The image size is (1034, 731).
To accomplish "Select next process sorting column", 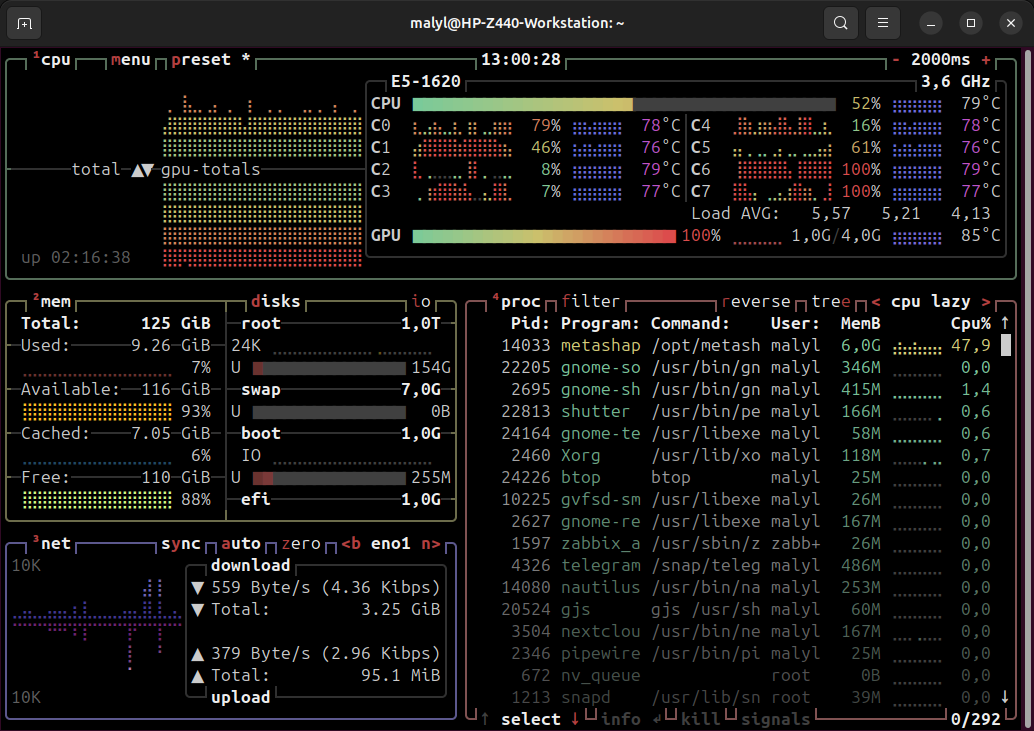I will 986,302.
